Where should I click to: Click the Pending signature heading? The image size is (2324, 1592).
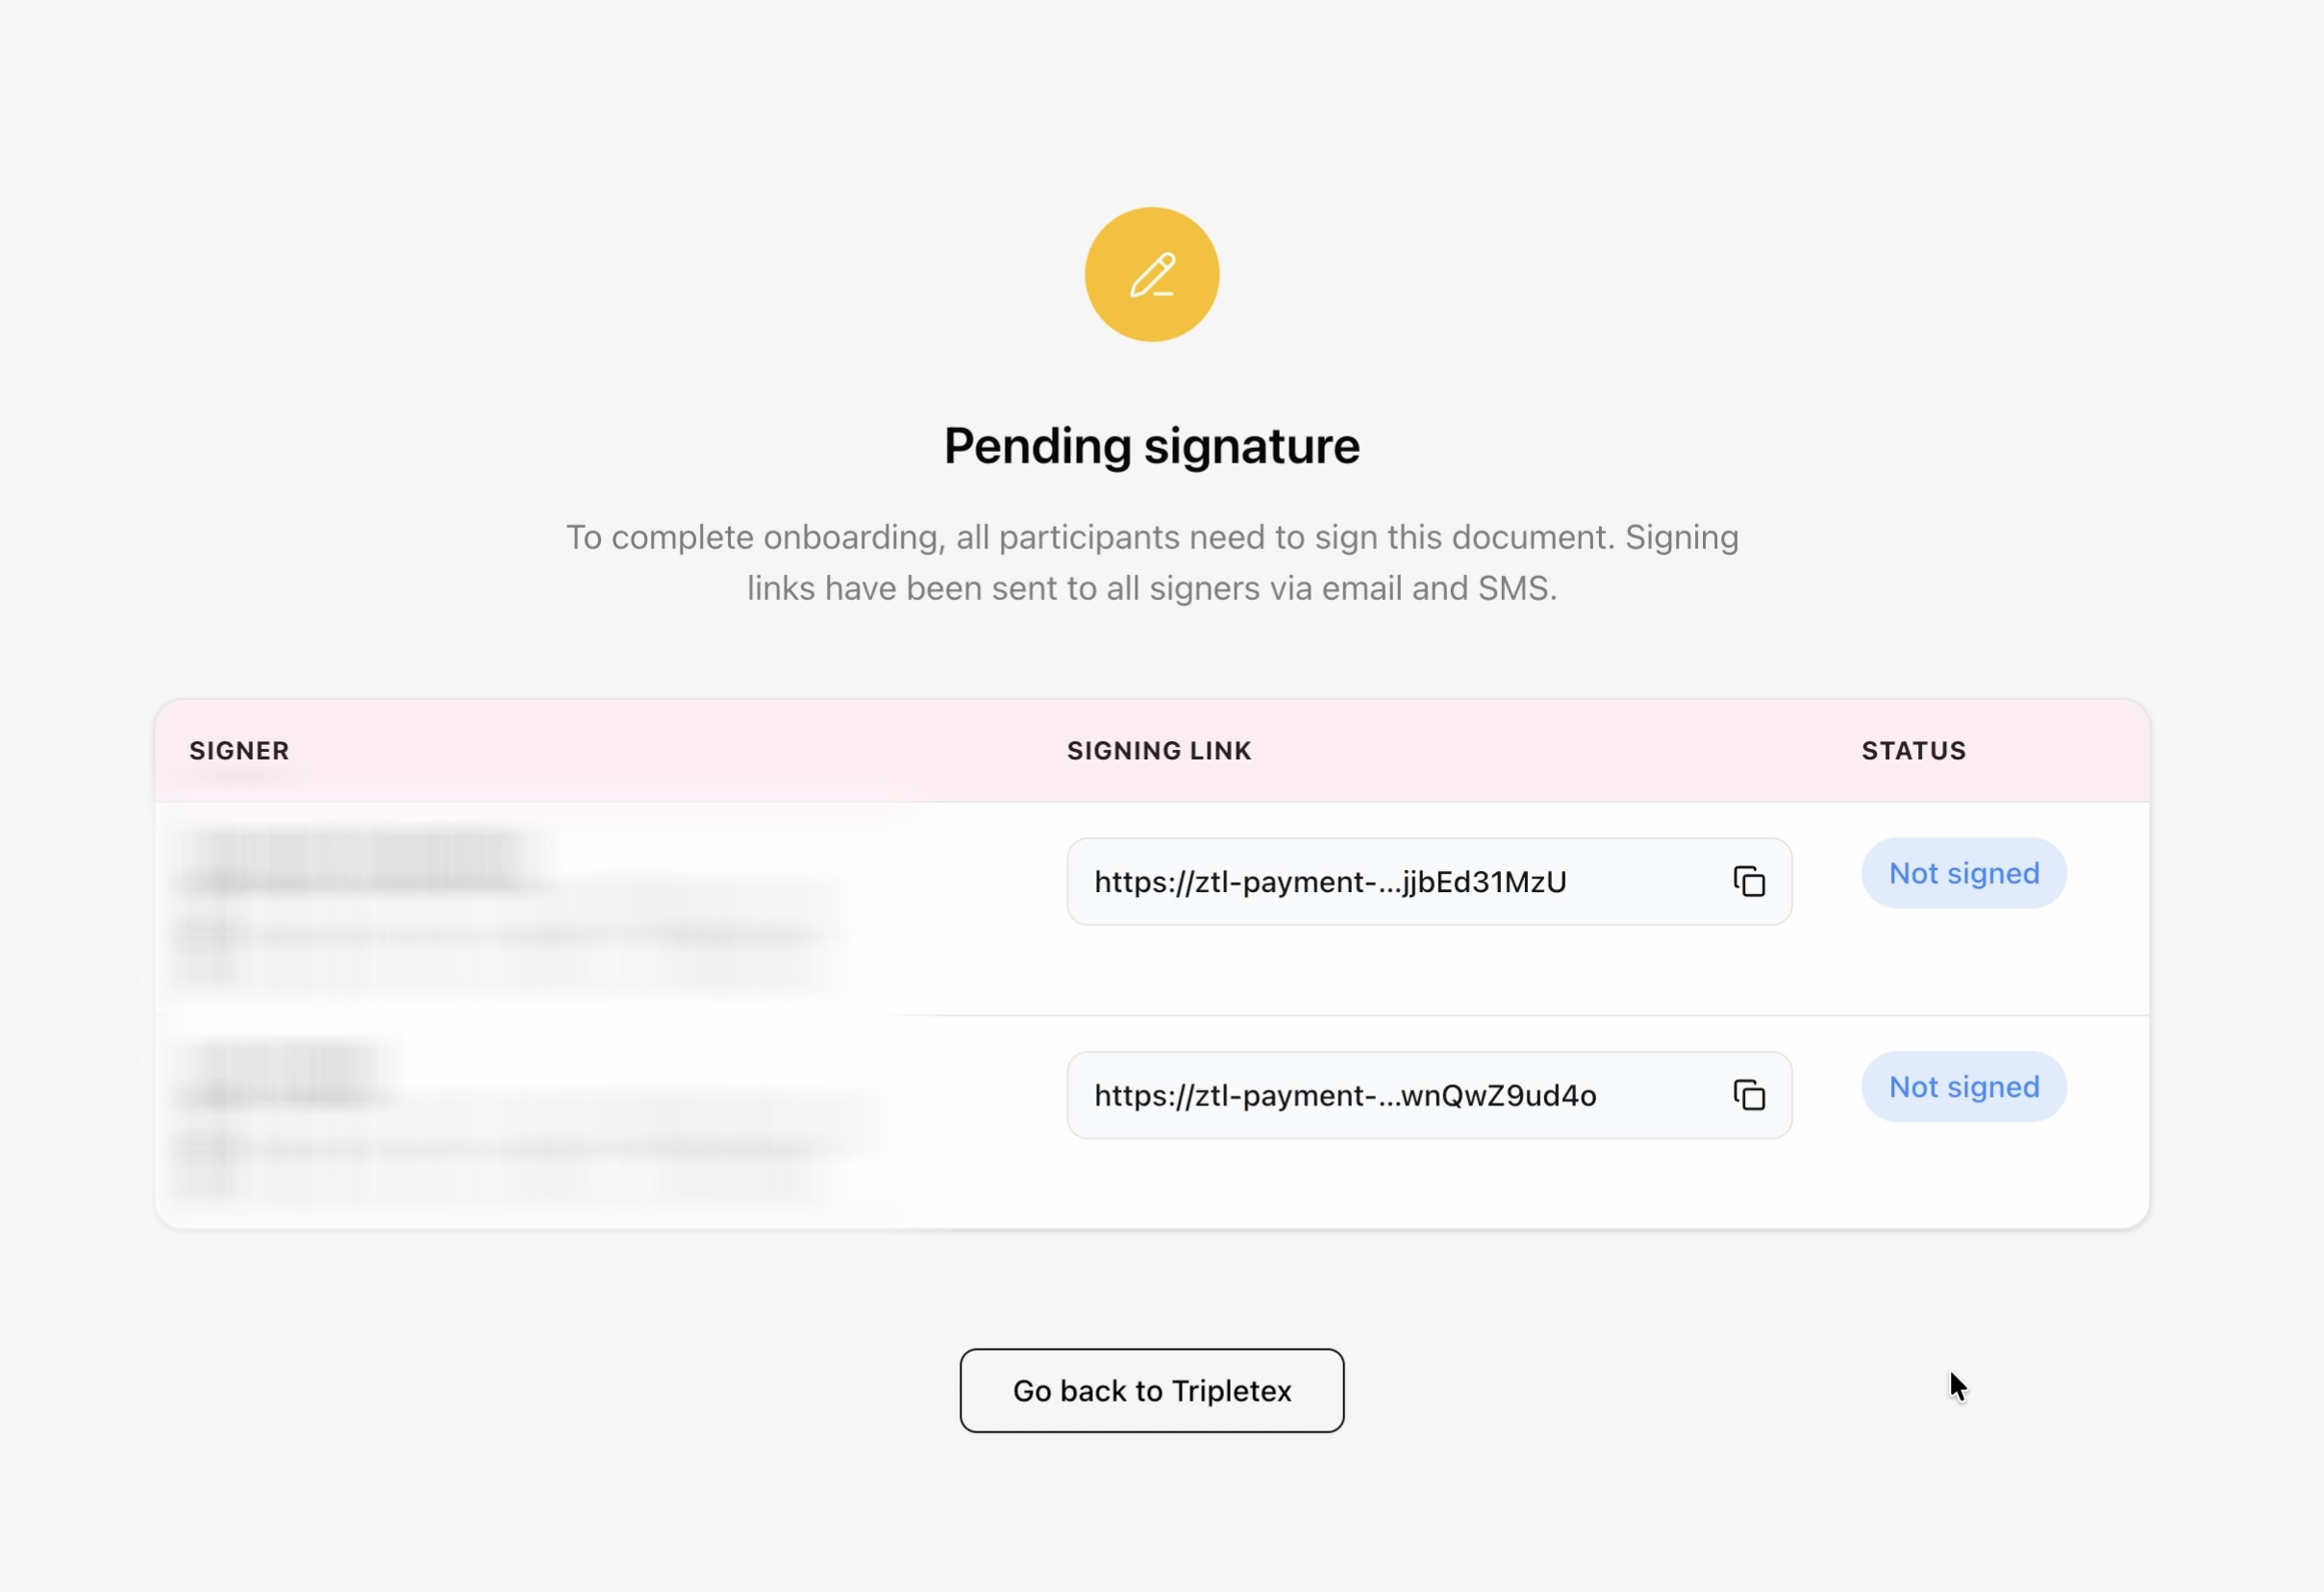(1152, 446)
